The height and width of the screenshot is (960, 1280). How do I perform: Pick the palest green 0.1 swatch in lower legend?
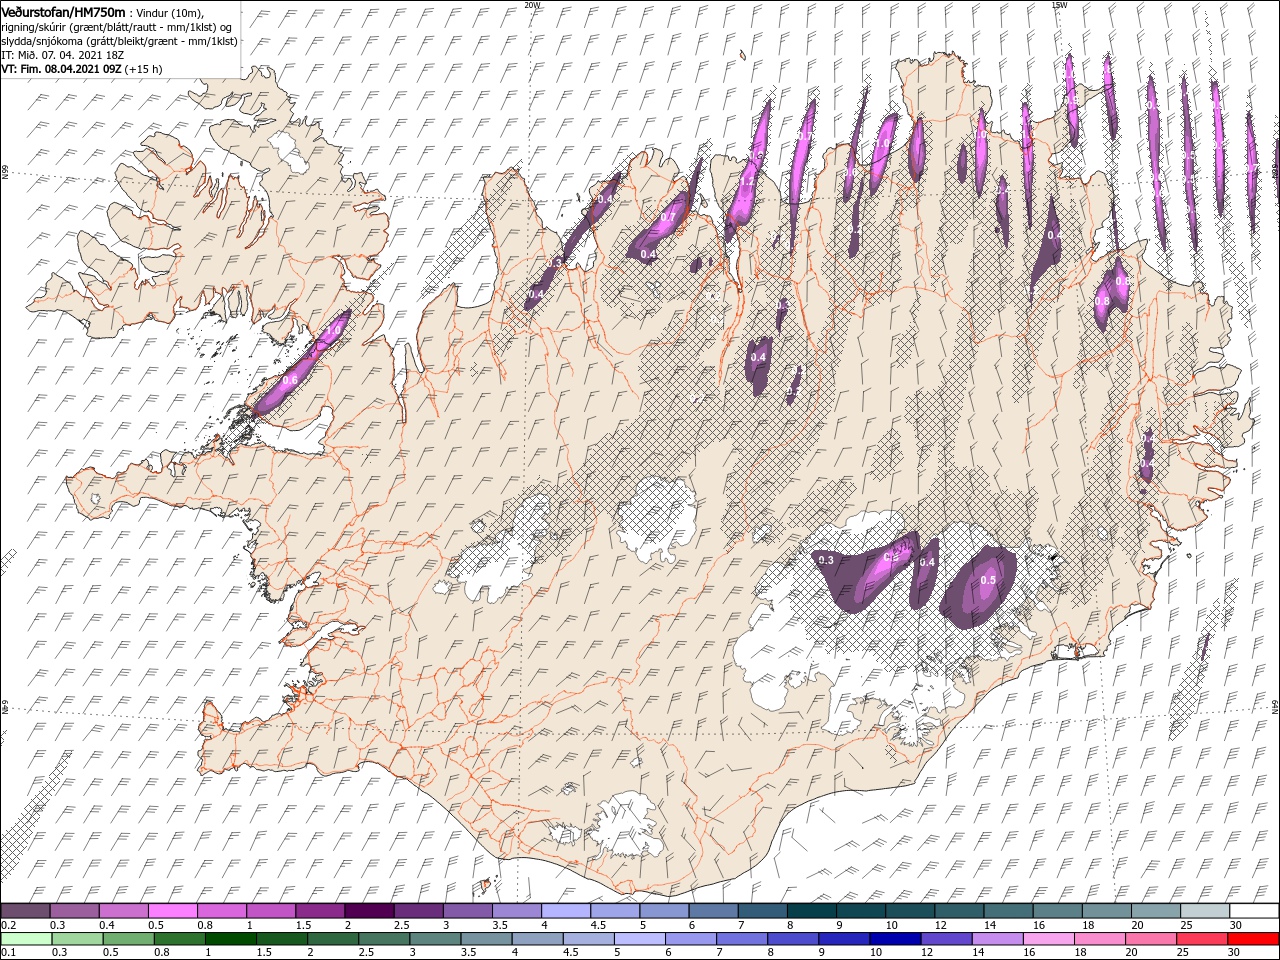pyautogui.click(x=26, y=939)
